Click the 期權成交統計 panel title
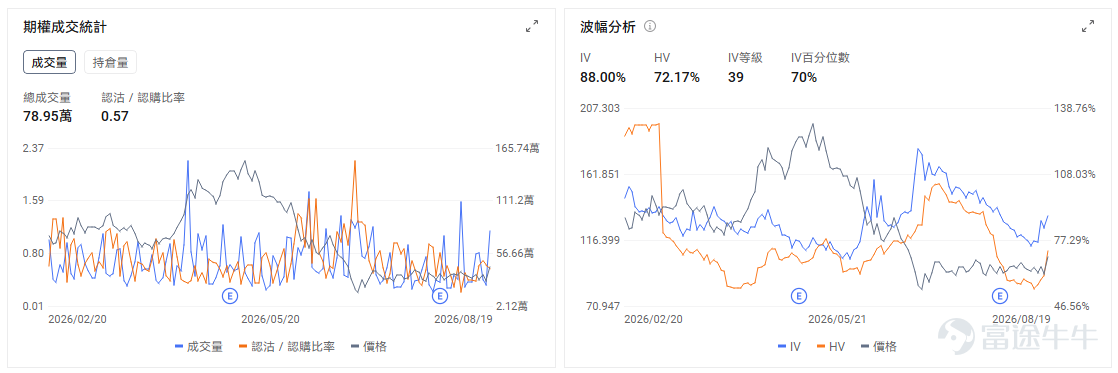Image resolution: width=1118 pixels, height=373 pixels. coord(65,27)
